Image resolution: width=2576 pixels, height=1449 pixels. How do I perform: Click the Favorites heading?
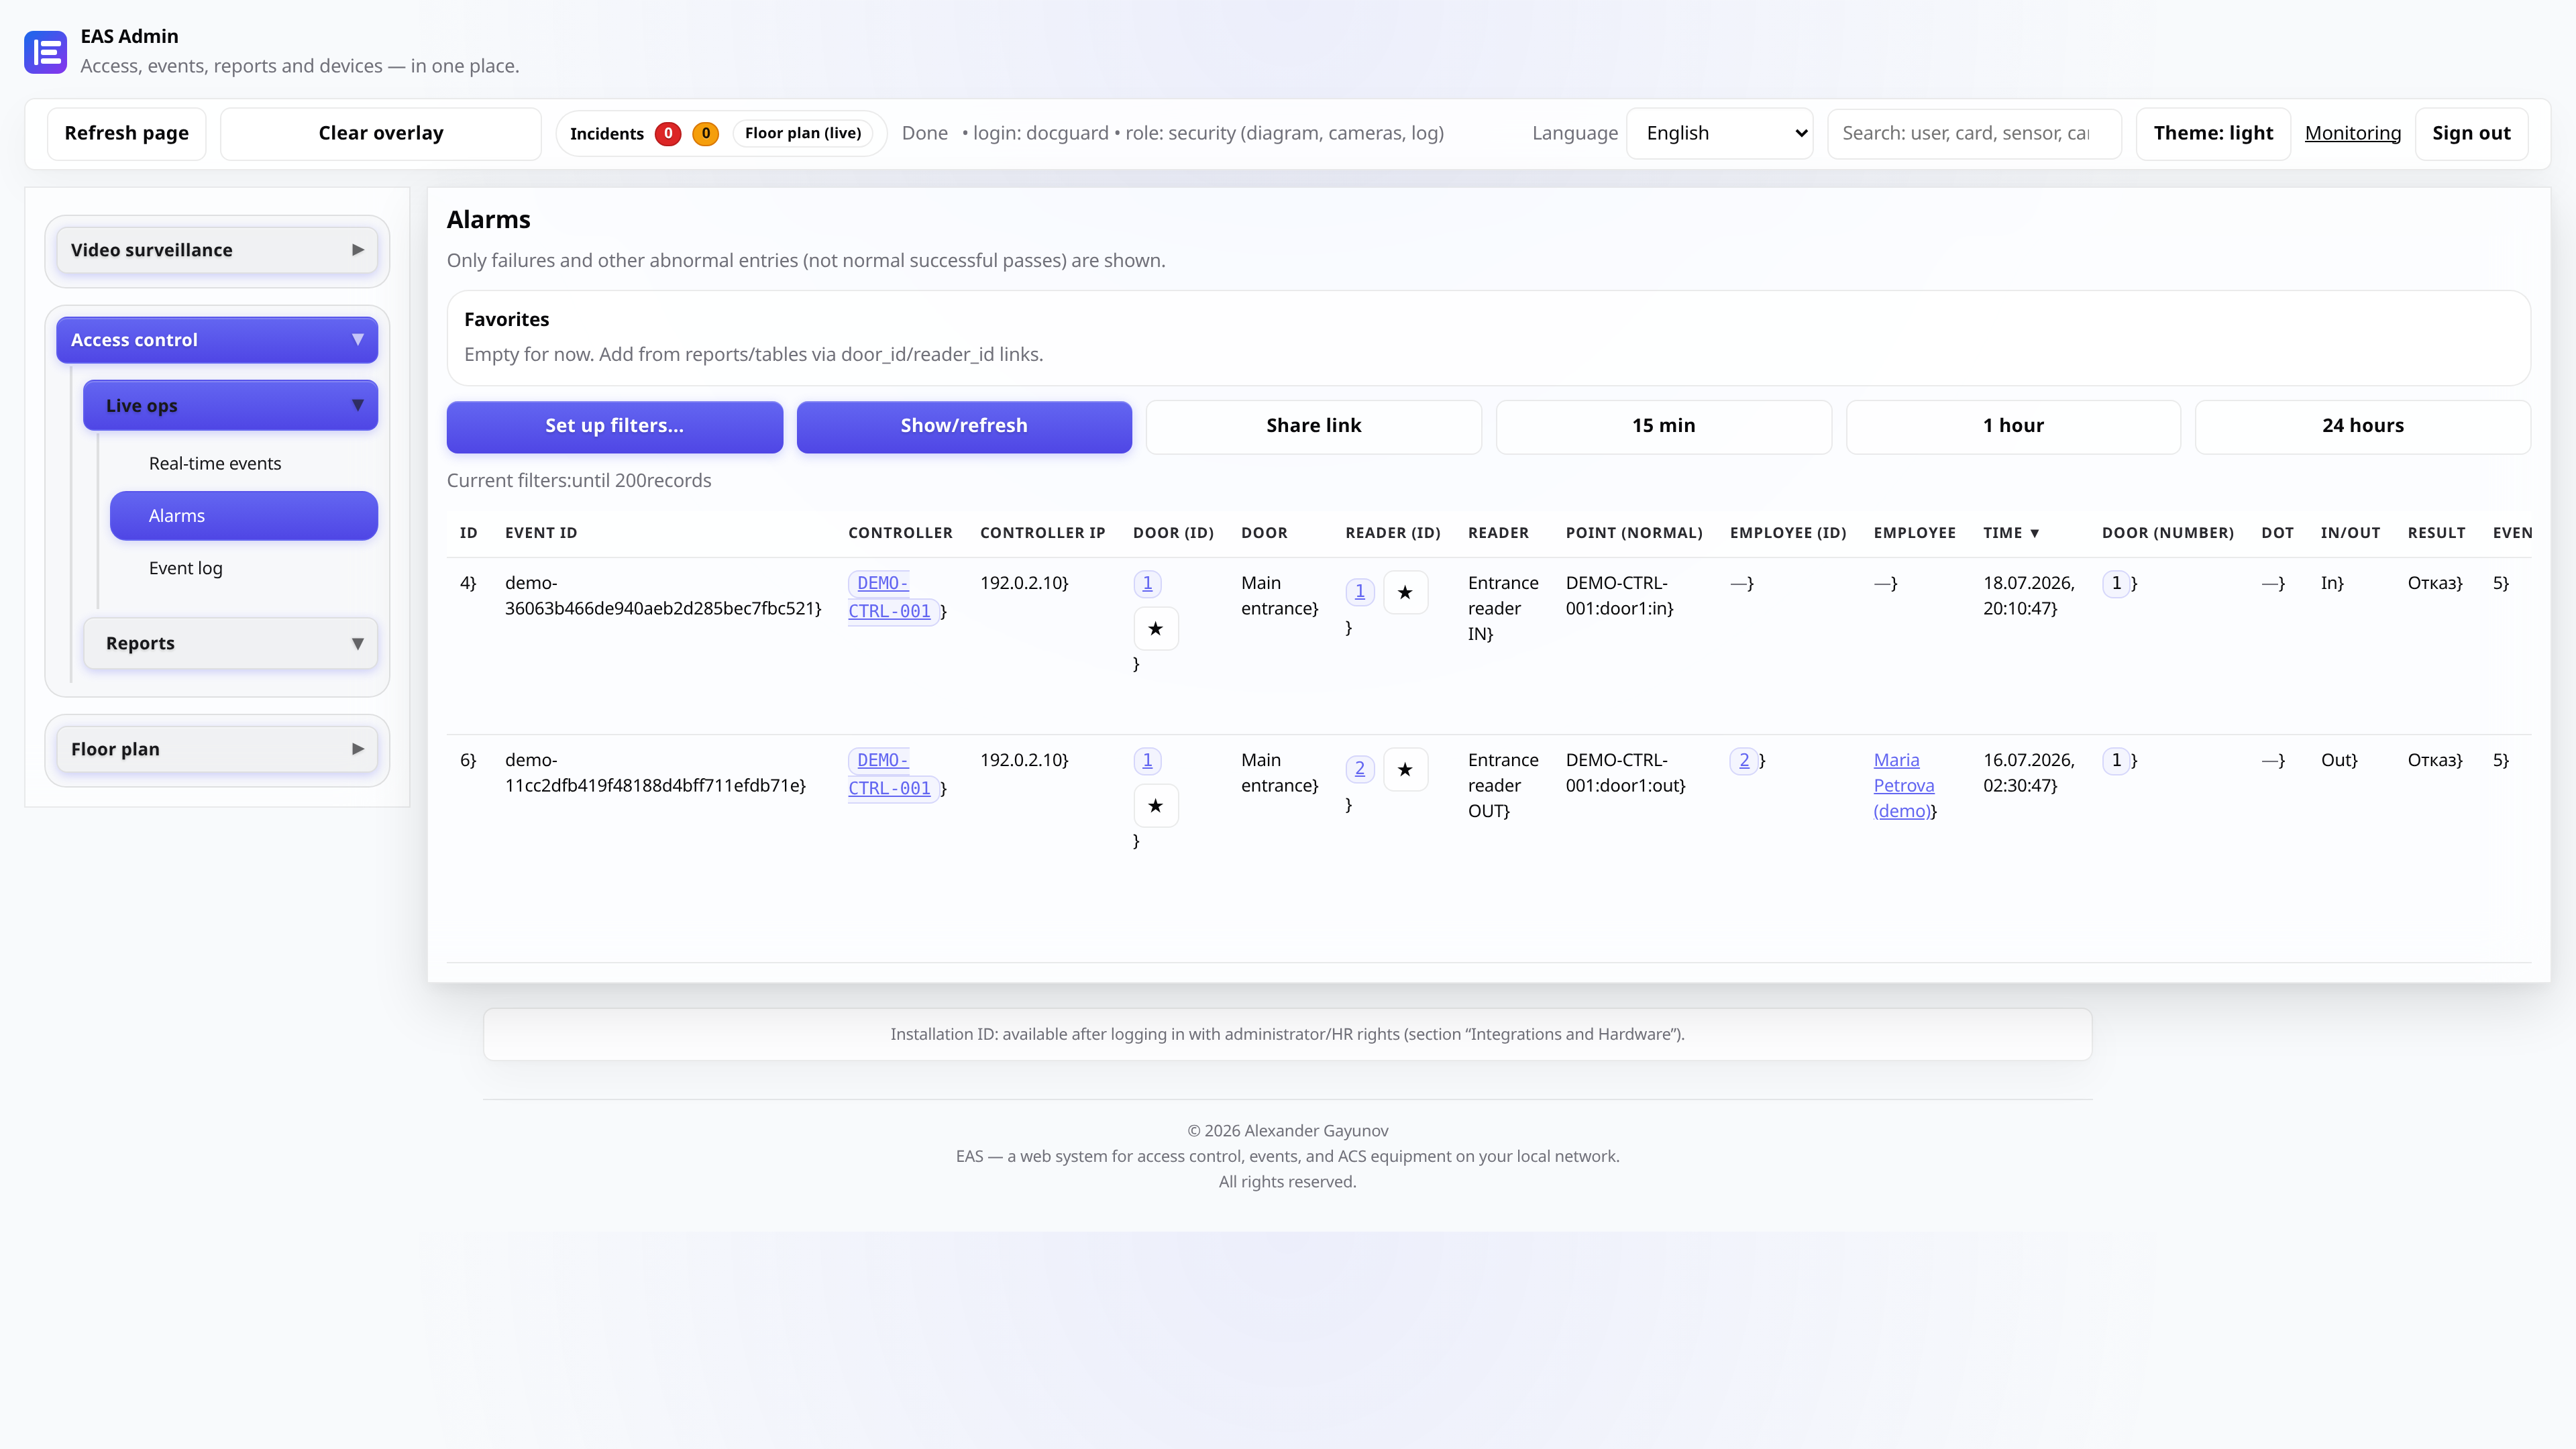pyautogui.click(x=507, y=319)
